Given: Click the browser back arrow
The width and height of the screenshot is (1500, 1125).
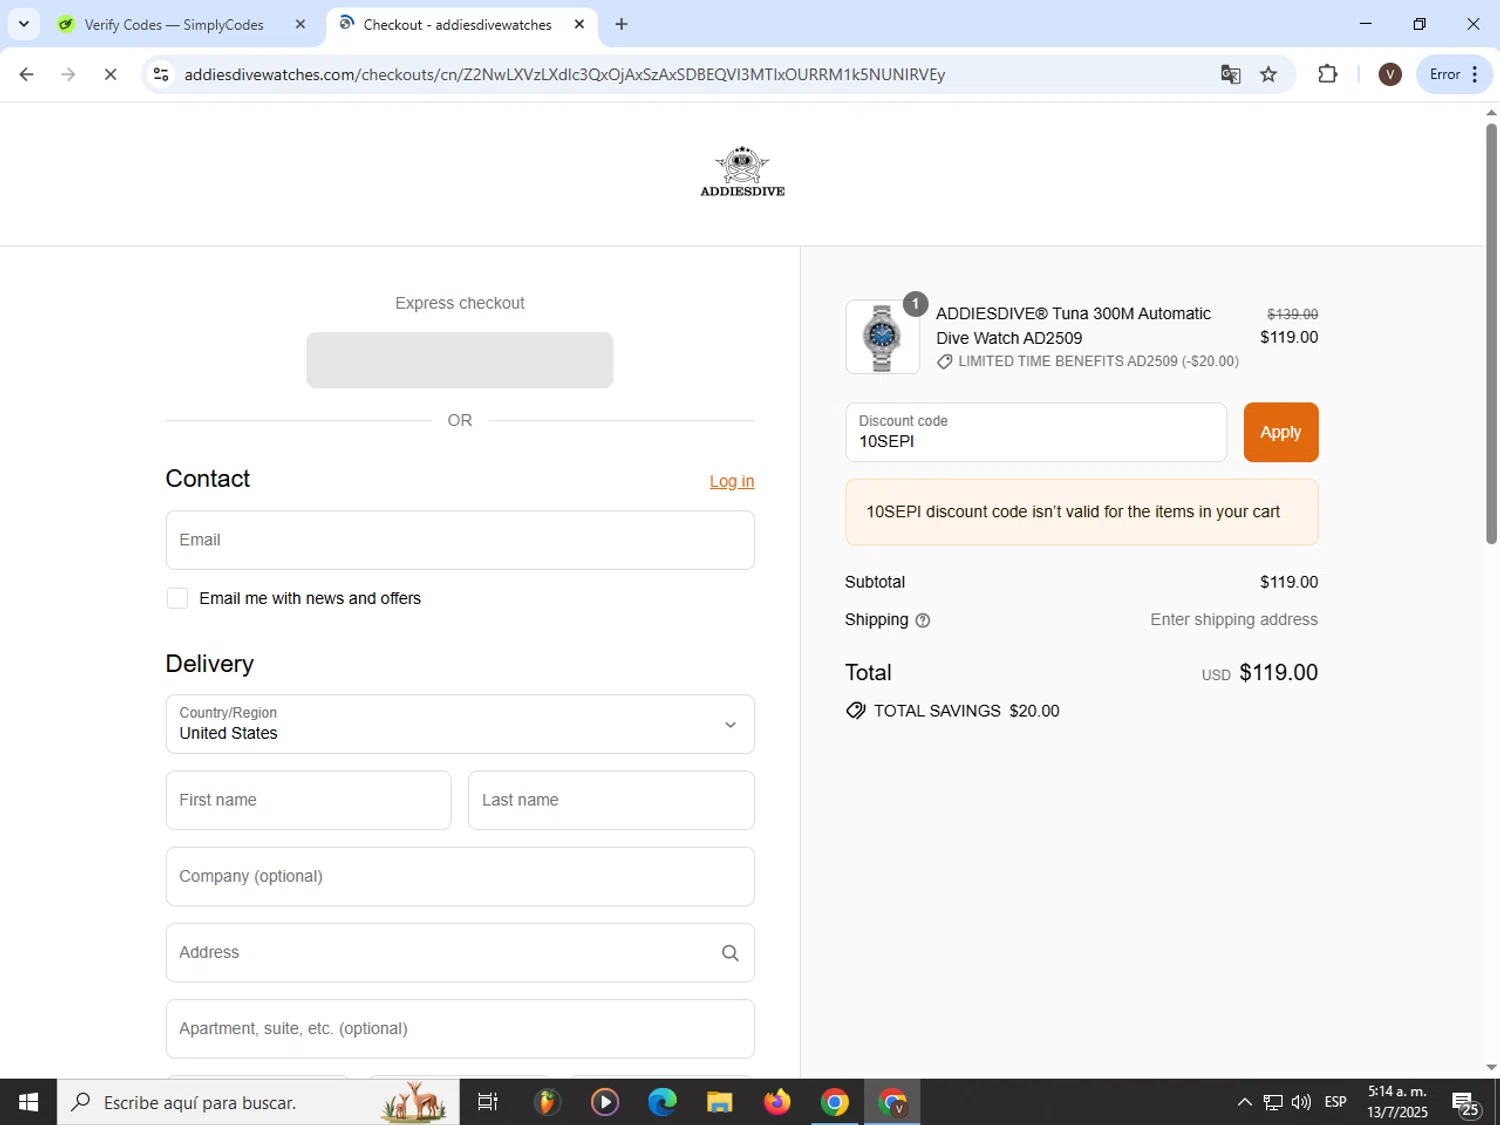Looking at the screenshot, I should click(x=27, y=74).
